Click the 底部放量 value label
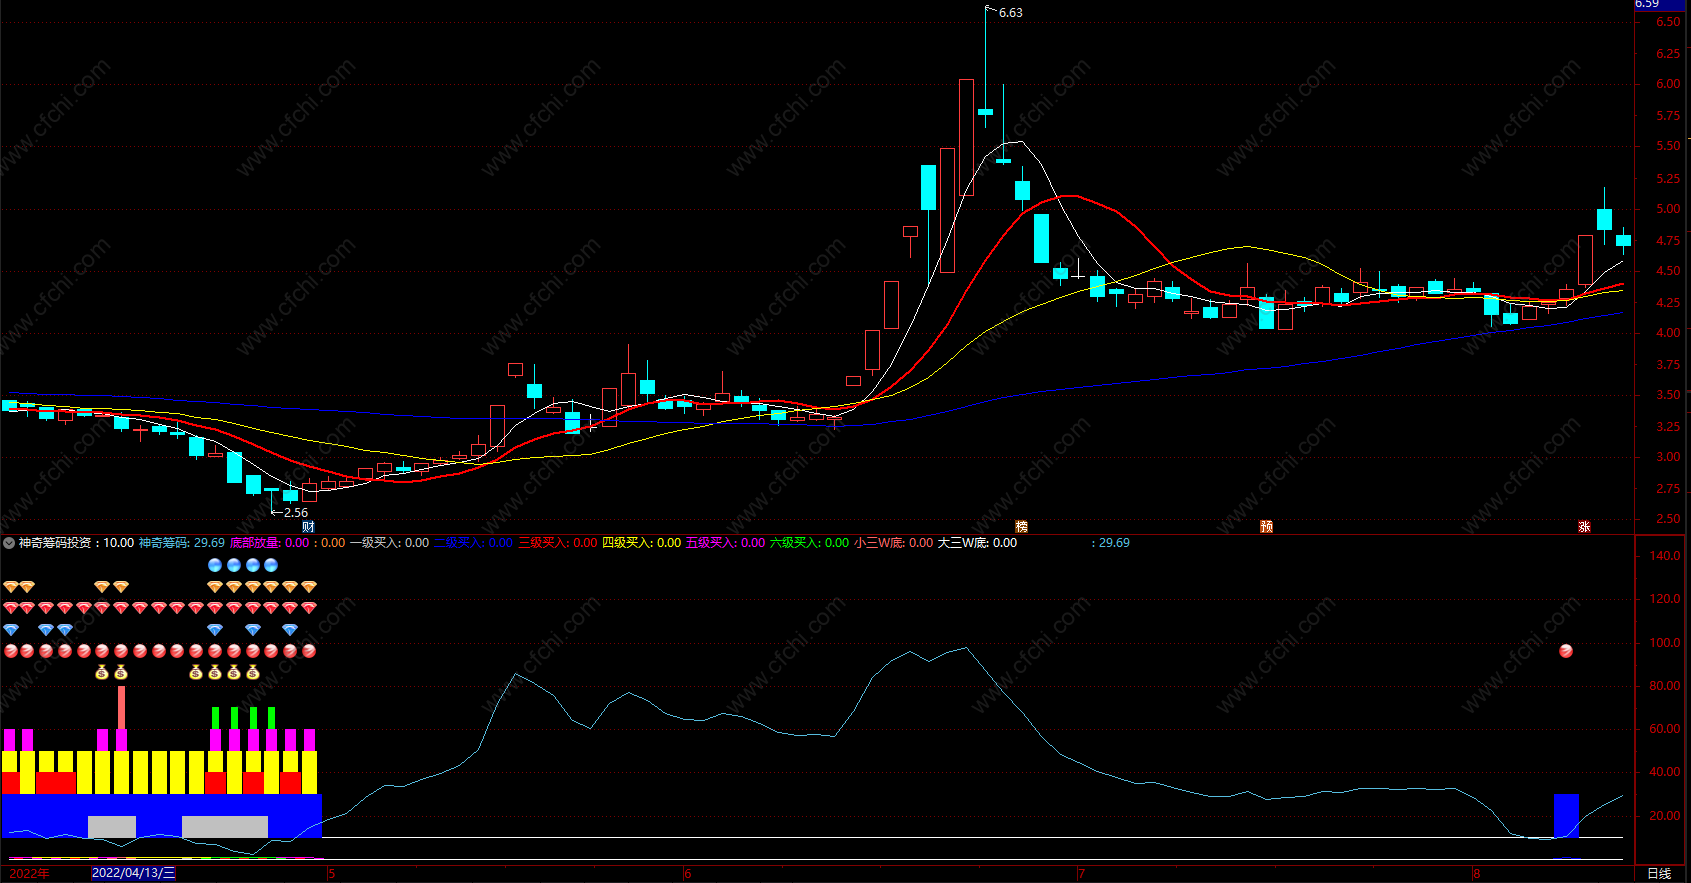 tap(270, 543)
